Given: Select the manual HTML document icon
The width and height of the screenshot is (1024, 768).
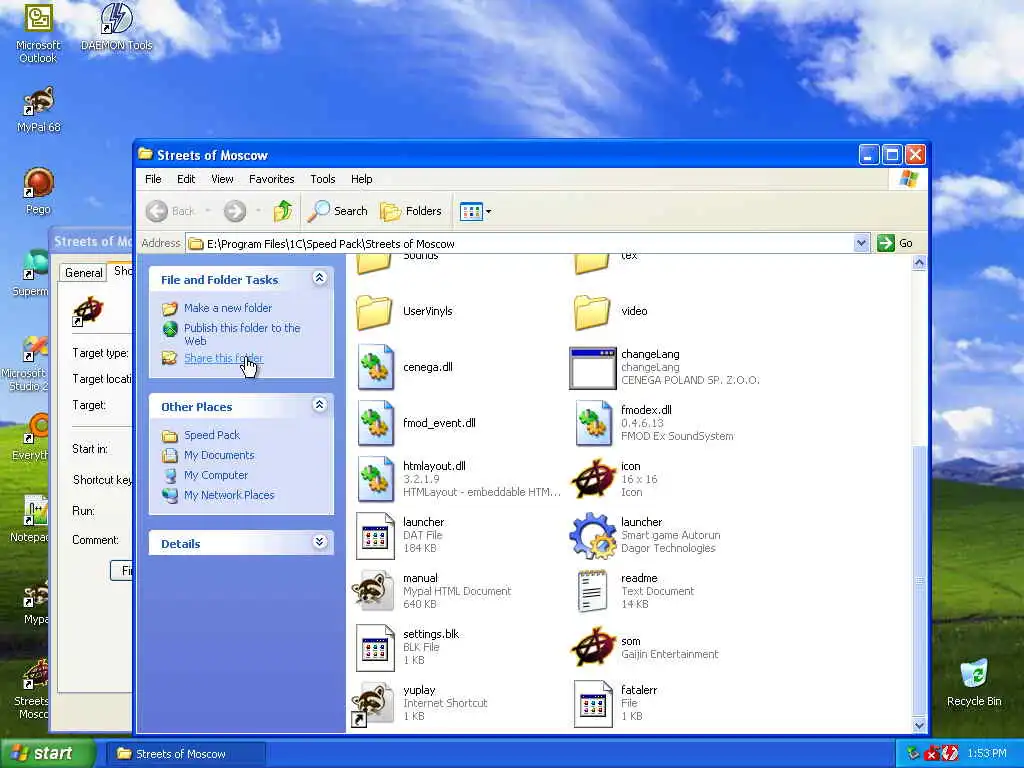Looking at the screenshot, I should pos(374,591).
